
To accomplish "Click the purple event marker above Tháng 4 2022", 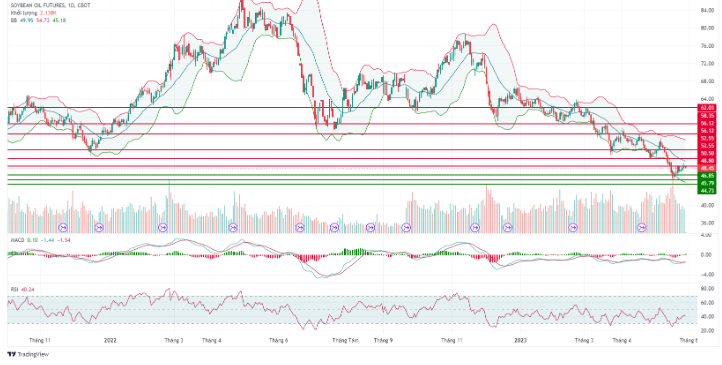I will (x=233, y=227).
